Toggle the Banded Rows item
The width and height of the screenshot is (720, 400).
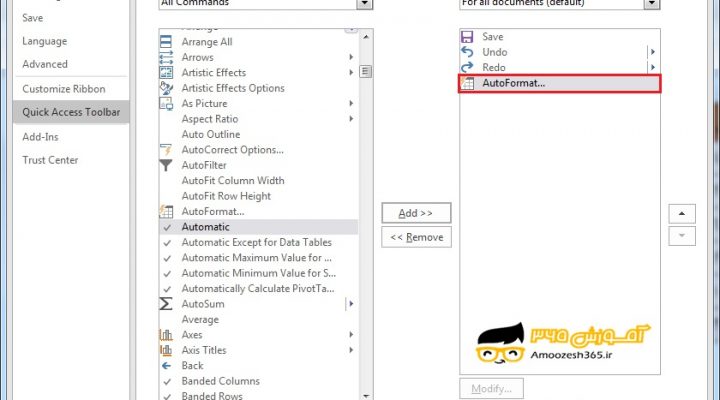(x=258, y=394)
